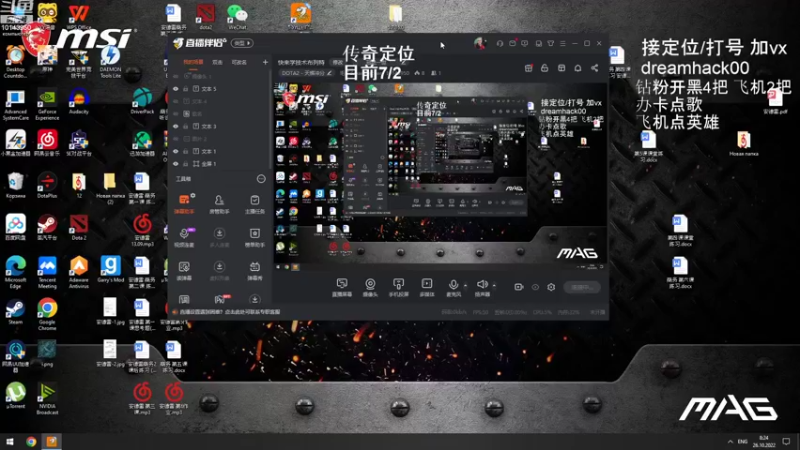The image size is (800, 450).
Task: Open the orange danmaku assistant tool
Action: point(184,204)
